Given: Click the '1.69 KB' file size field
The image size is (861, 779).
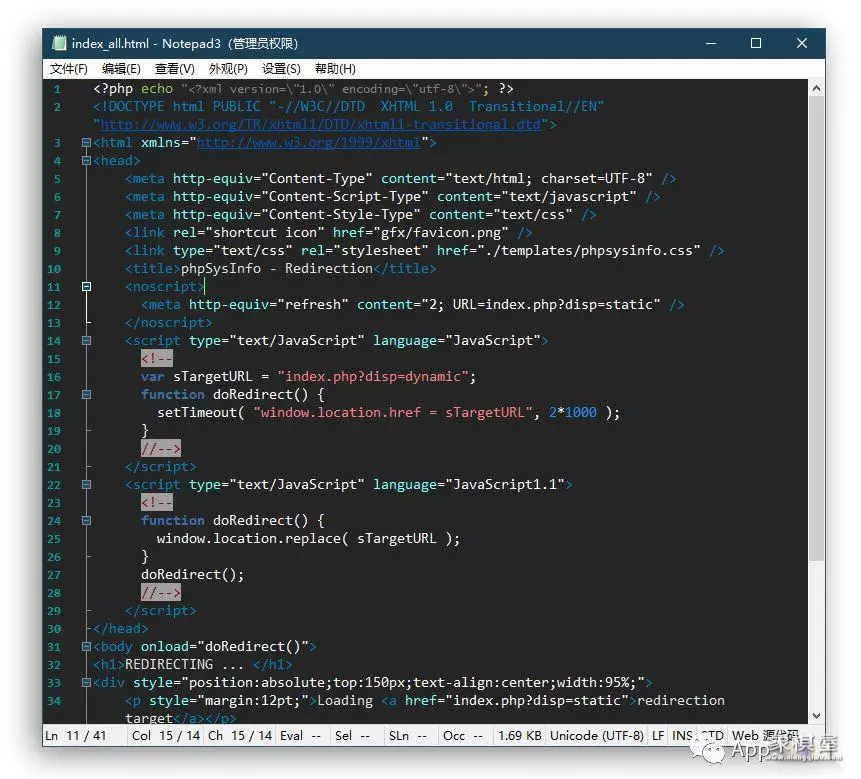Looking at the screenshot, I should 519,736.
